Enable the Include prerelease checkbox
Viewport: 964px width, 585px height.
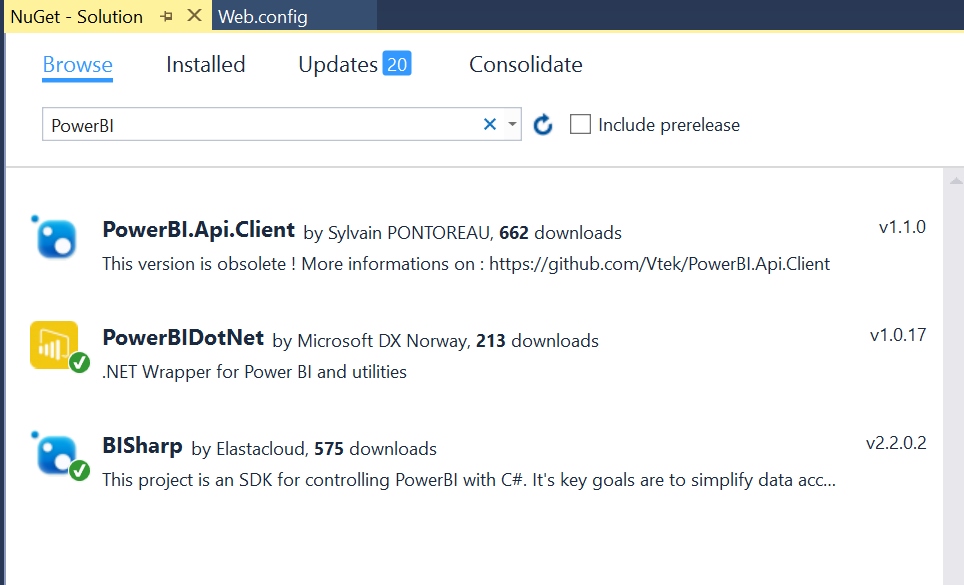tap(580, 124)
